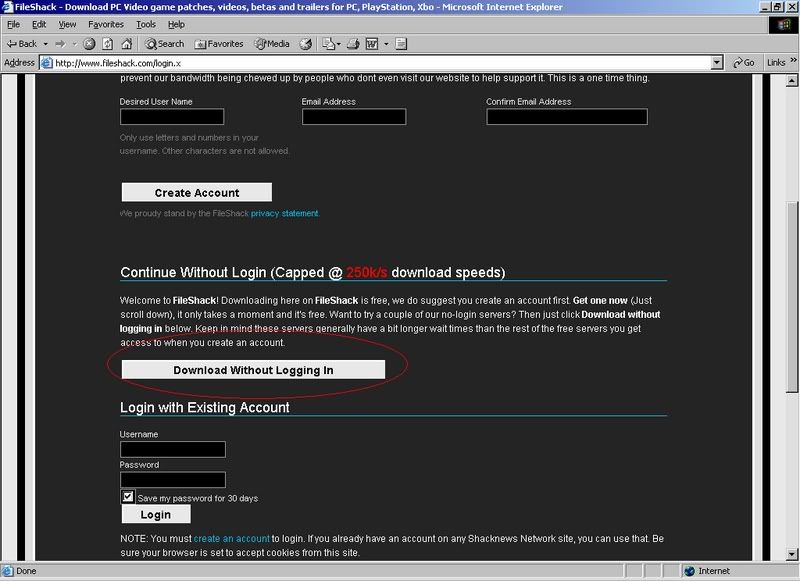Image resolution: width=800 pixels, height=581 pixels.
Task: Open the View menu
Action: pos(67,24)
